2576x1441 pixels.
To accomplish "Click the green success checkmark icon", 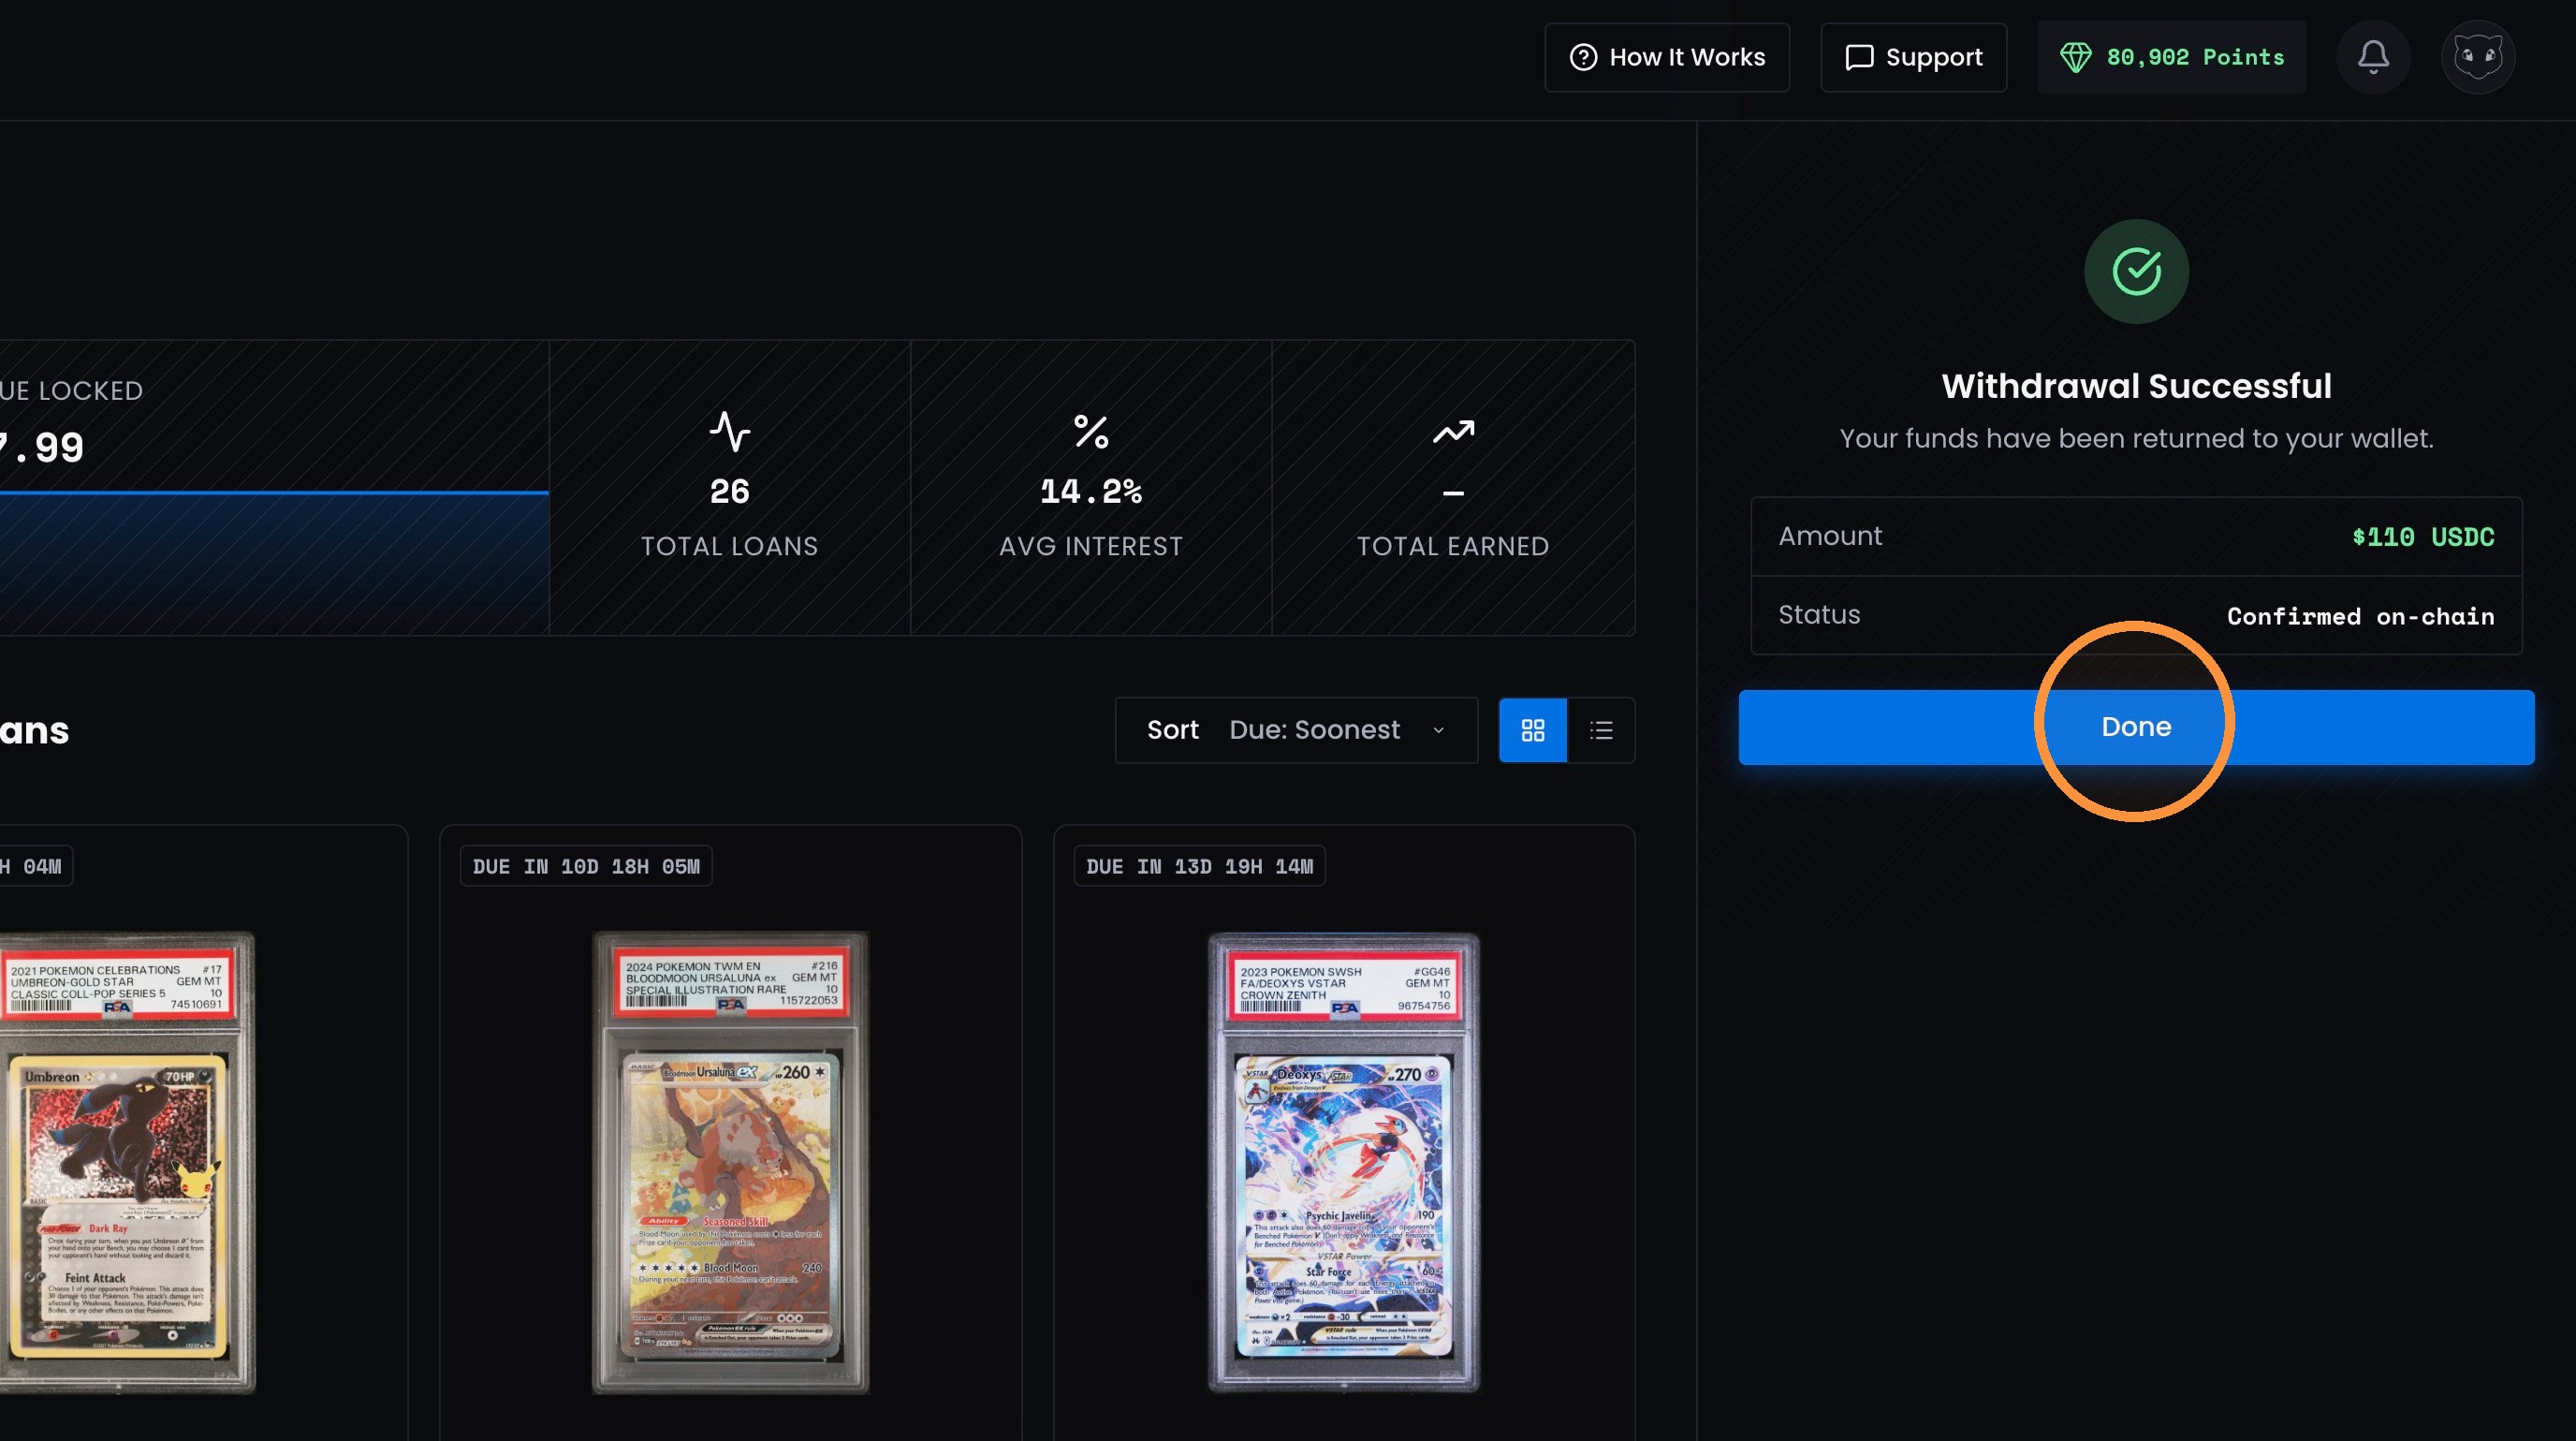I will click(2136, 271).
